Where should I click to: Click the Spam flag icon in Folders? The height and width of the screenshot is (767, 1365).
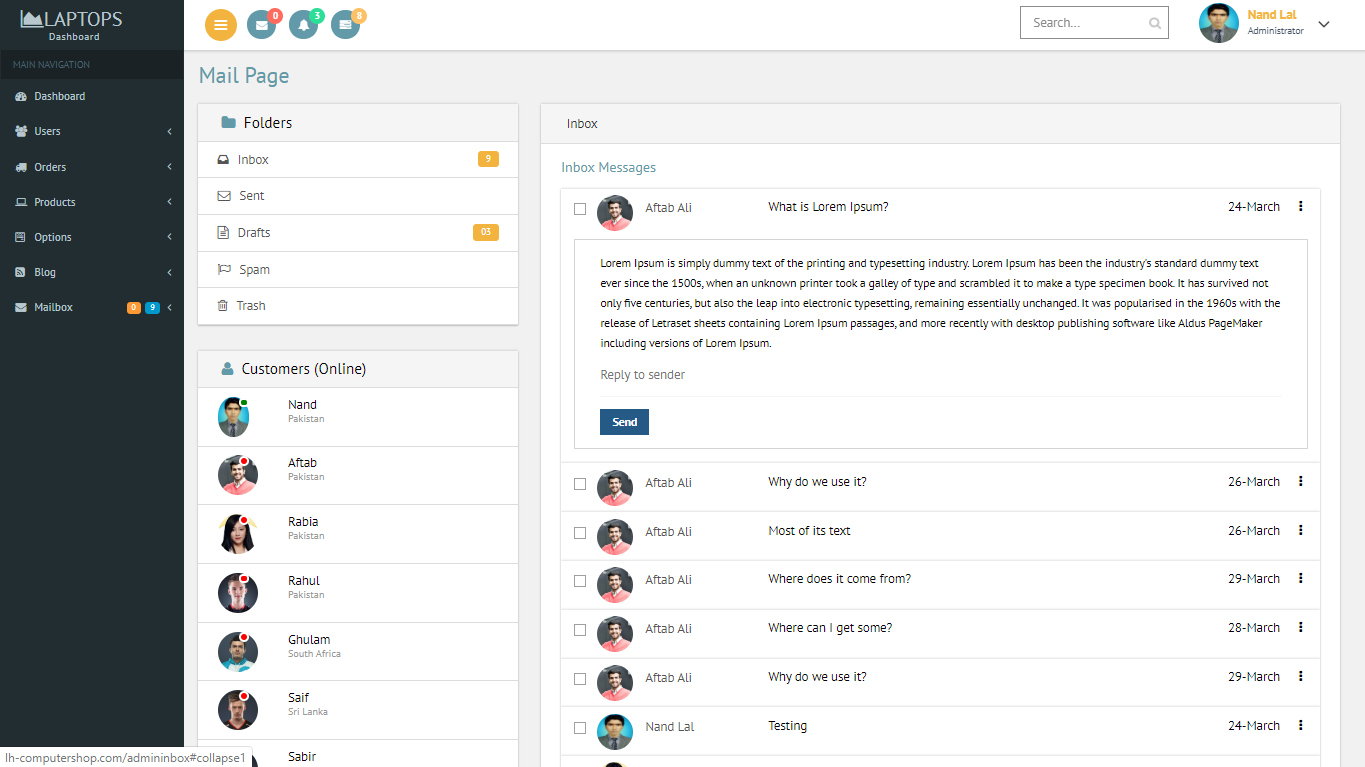coord(224,269)
